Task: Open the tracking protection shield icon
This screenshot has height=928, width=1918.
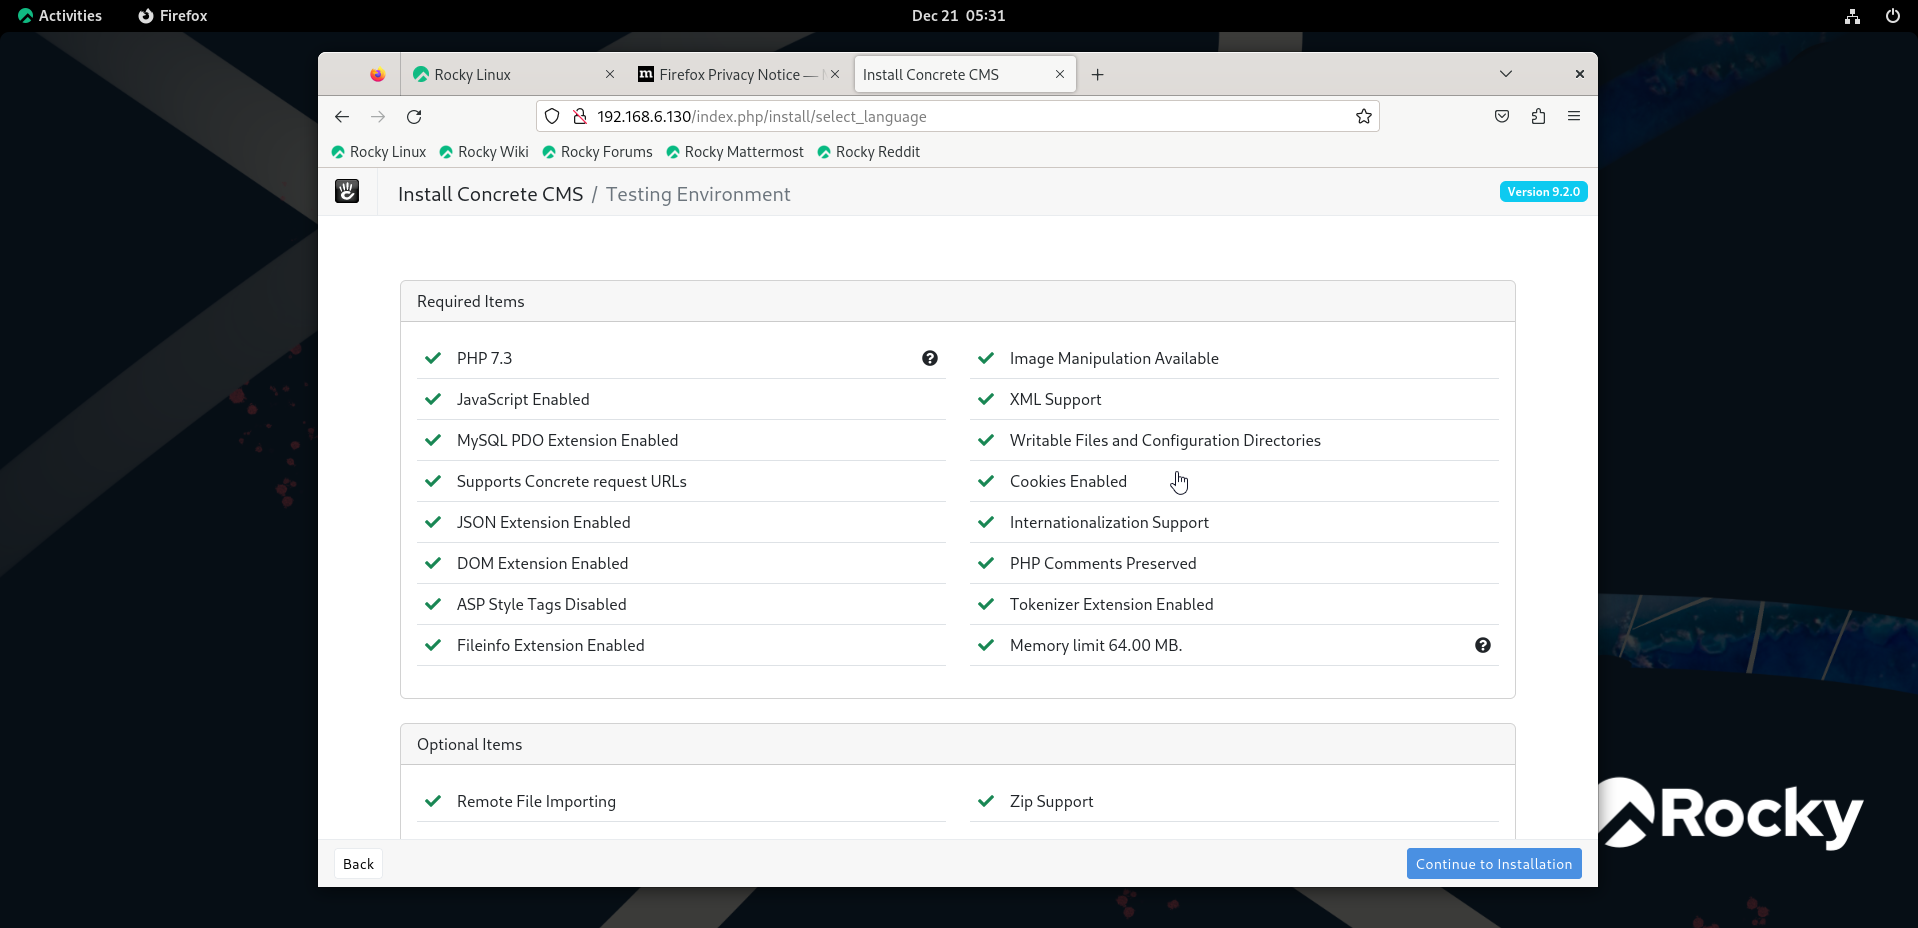Action: 552,116
